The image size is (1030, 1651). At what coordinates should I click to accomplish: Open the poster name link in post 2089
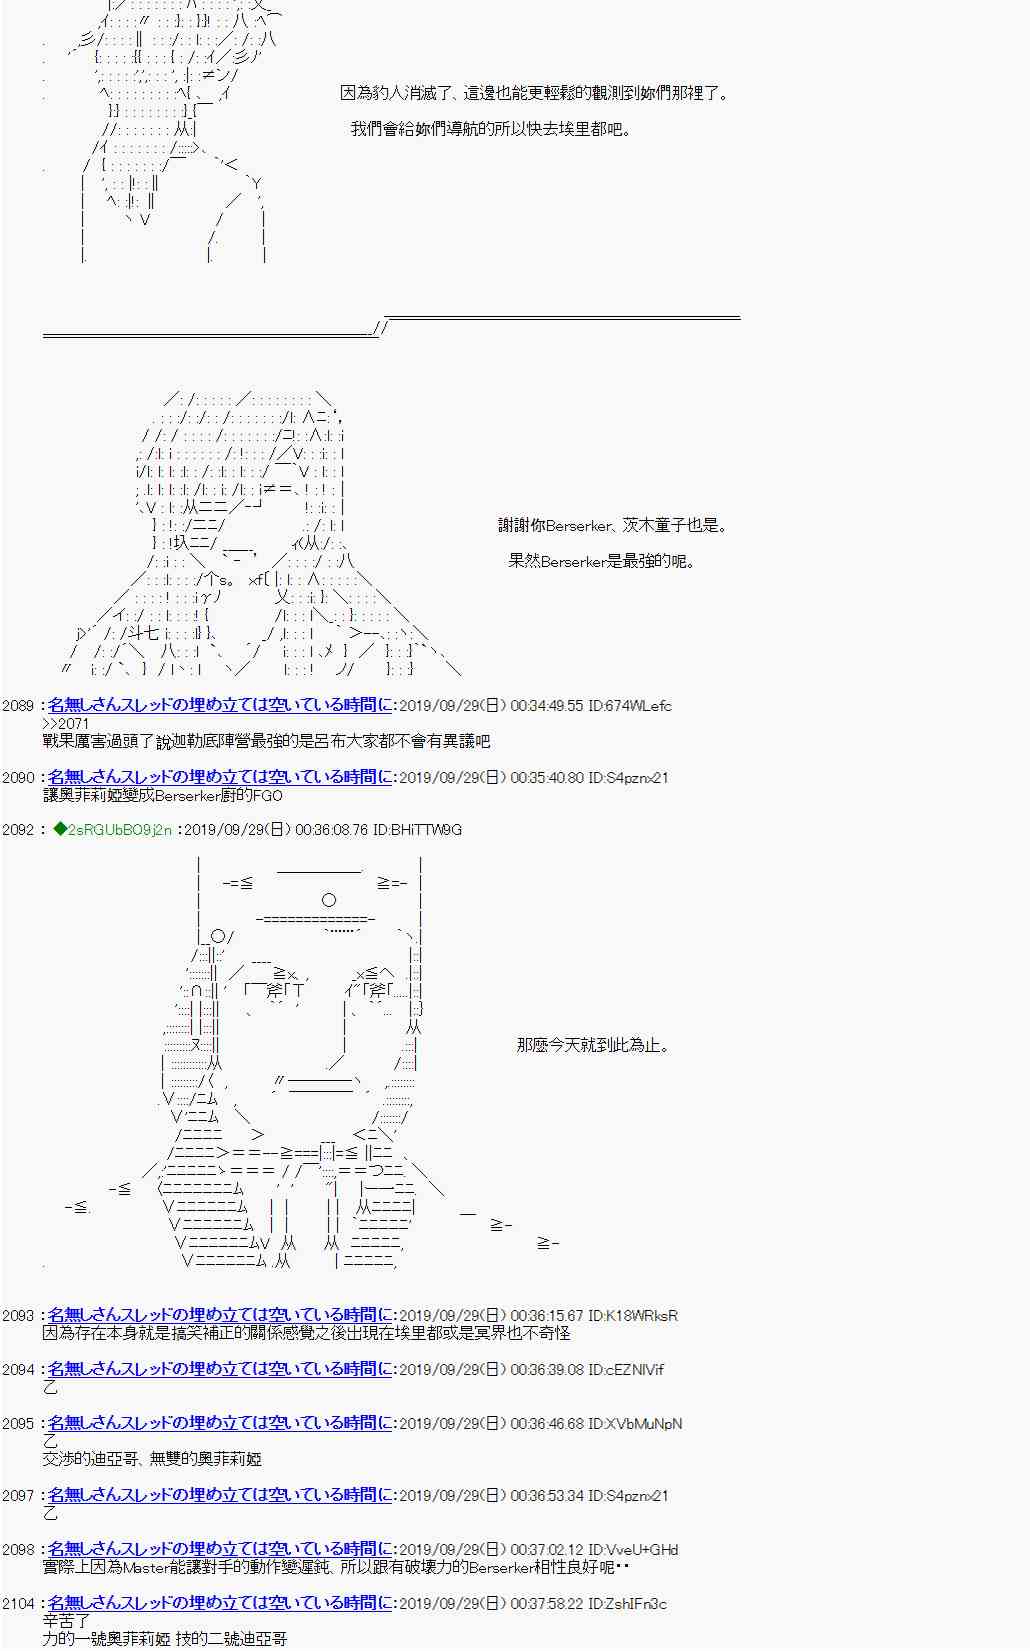[220, 705]
